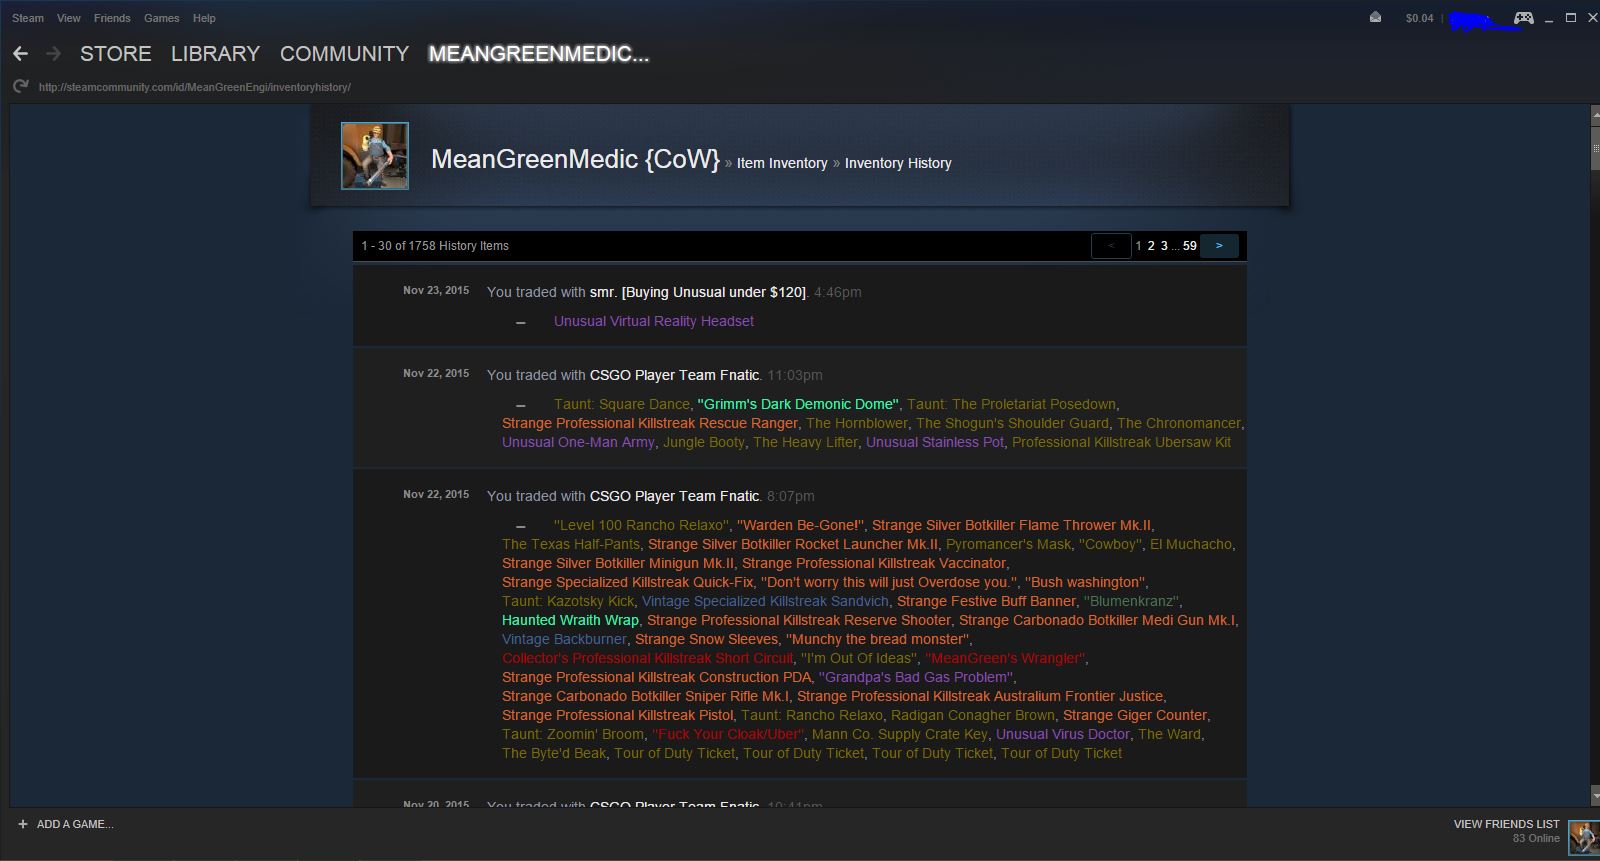Image resolution: width=1600 pixels, height=861 pixels.
Task: Go to next history page arrow
Action: coord(1218,245)
